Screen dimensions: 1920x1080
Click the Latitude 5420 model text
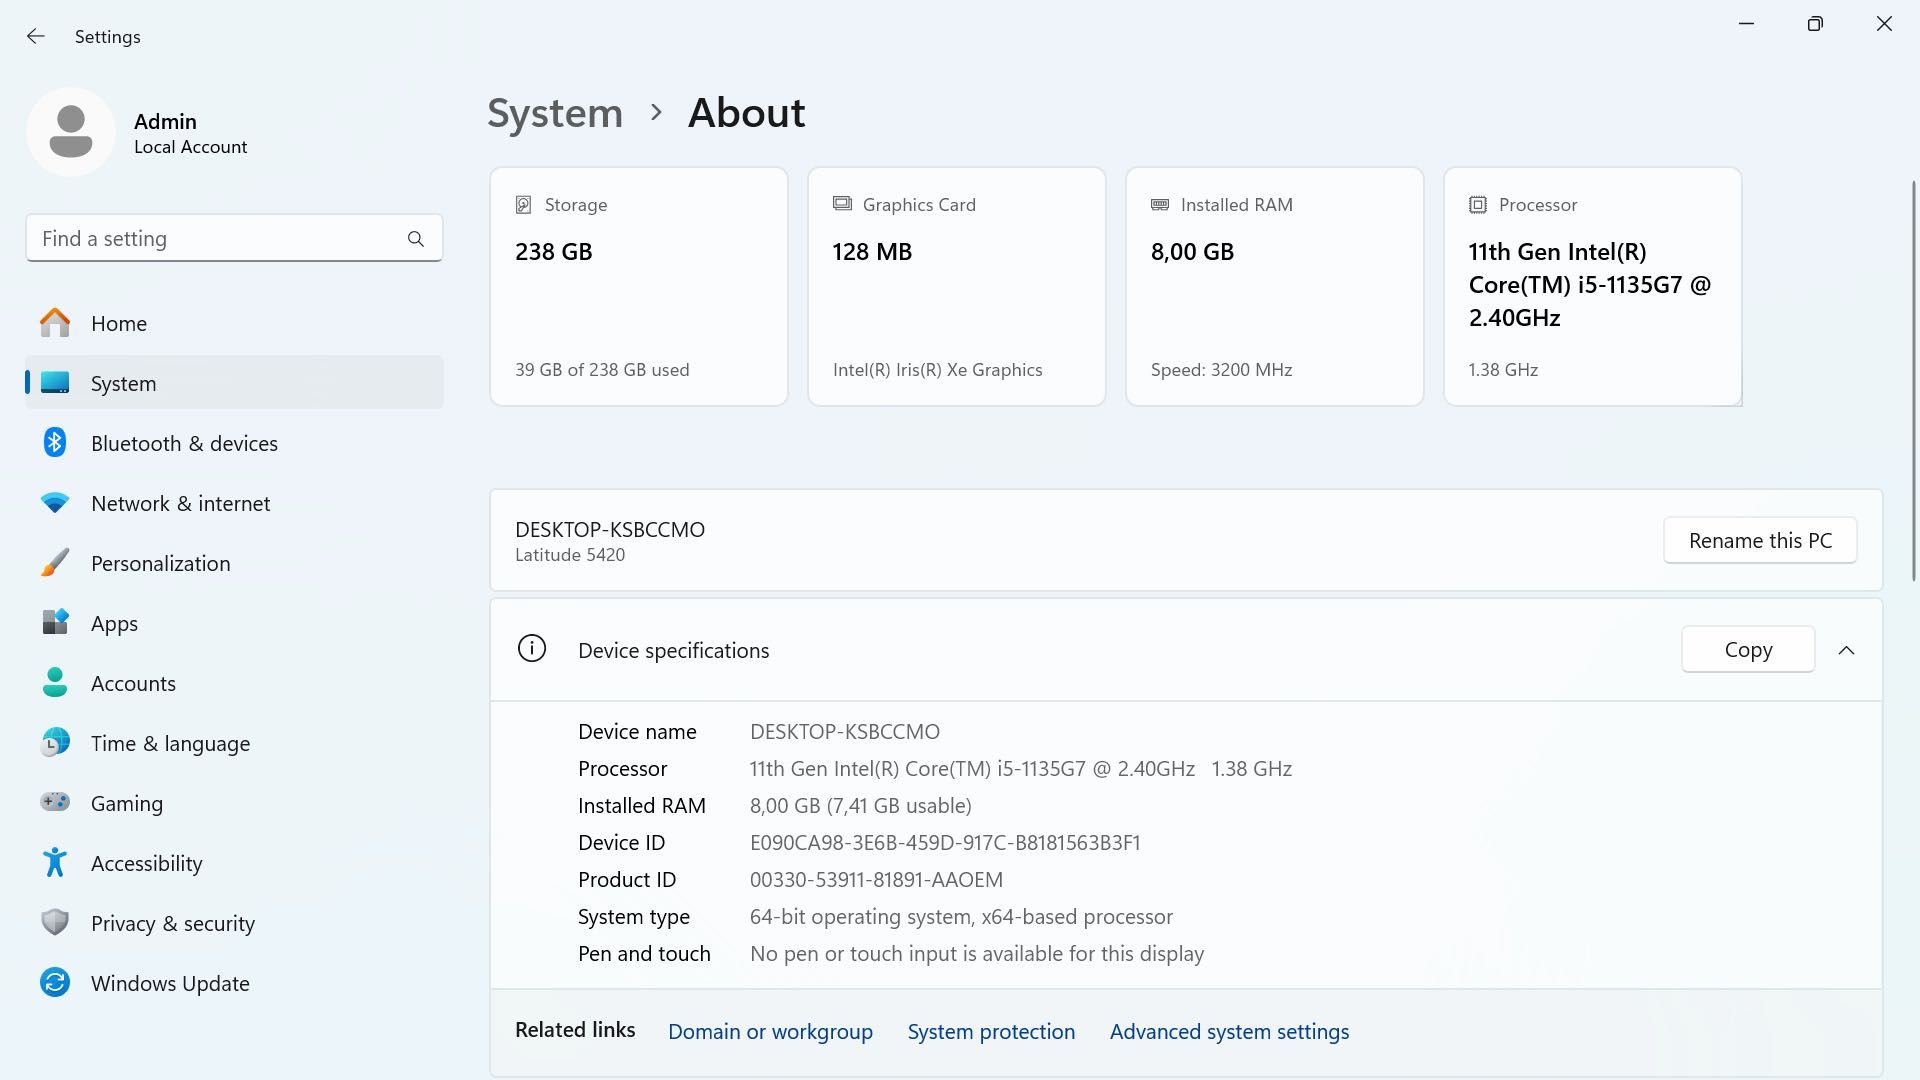coord(570,555)
